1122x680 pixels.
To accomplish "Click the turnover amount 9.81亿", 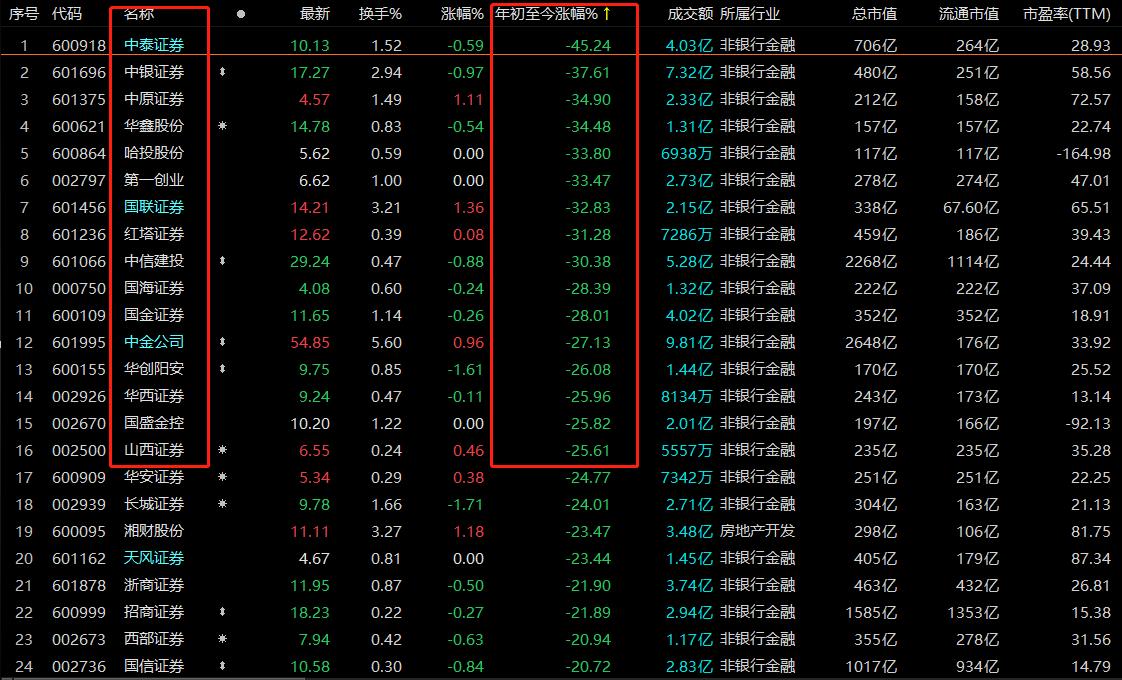I will [x=690, y=342].
